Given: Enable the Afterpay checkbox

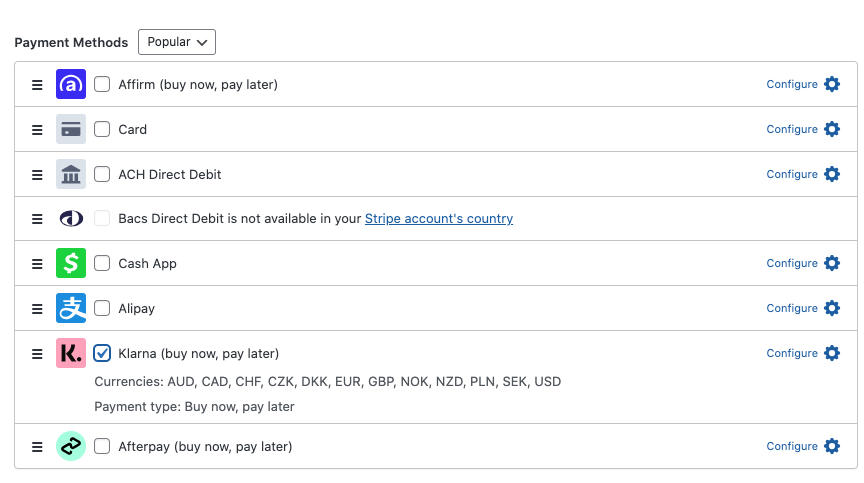Looking at the screenshot, I should click(x=102, y=447).
